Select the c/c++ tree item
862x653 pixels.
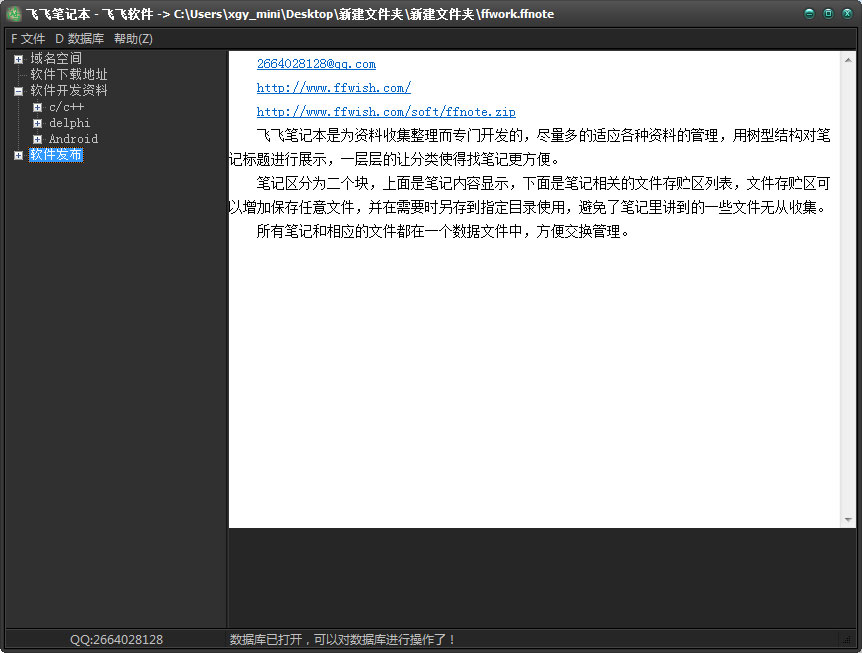point(67,107)
